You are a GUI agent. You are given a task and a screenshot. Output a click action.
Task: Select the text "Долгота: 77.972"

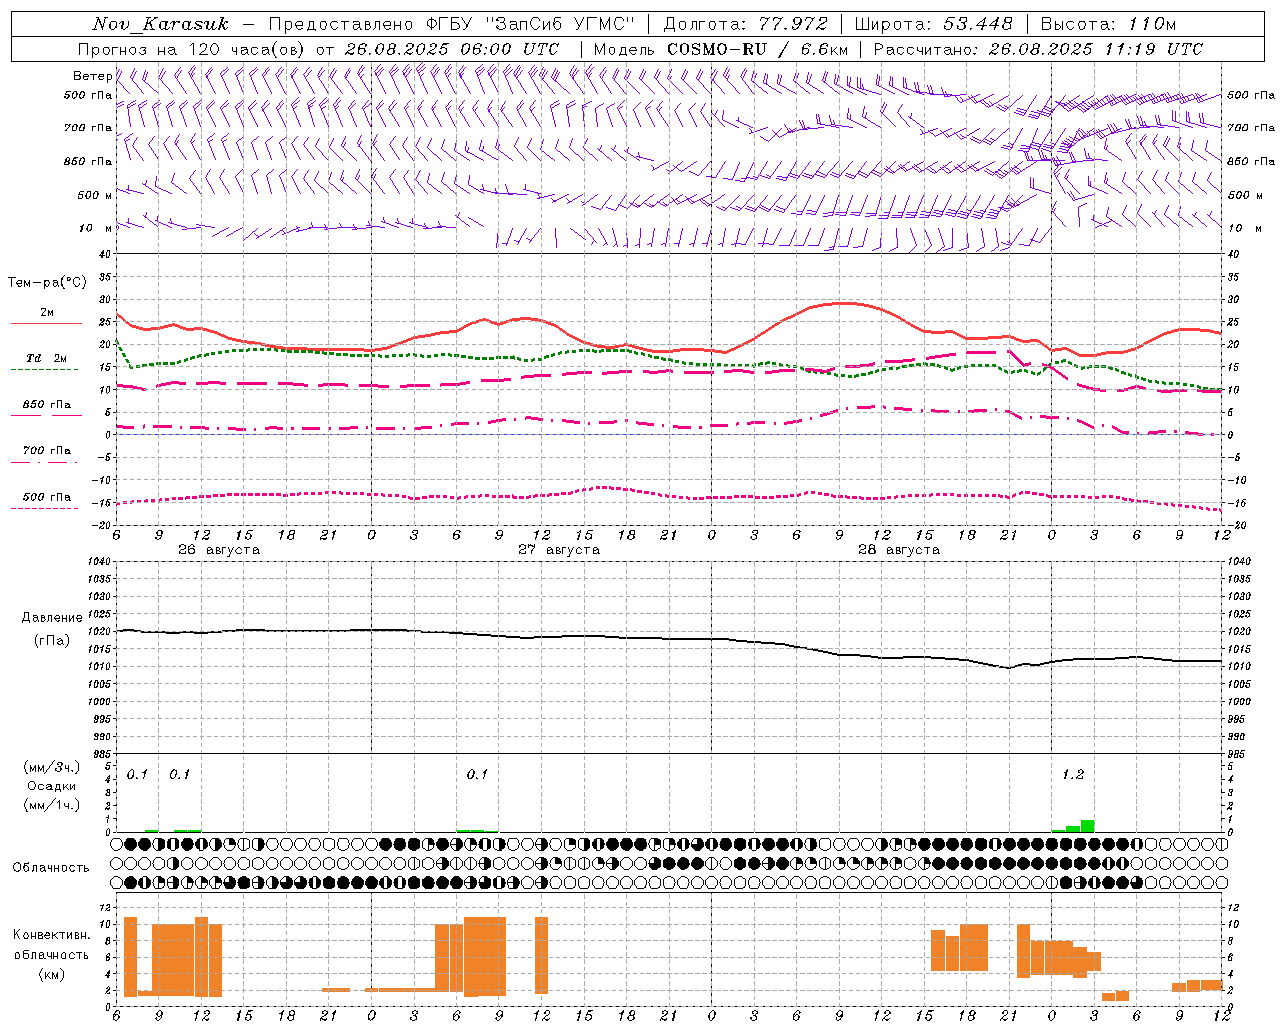coord(745,24)
